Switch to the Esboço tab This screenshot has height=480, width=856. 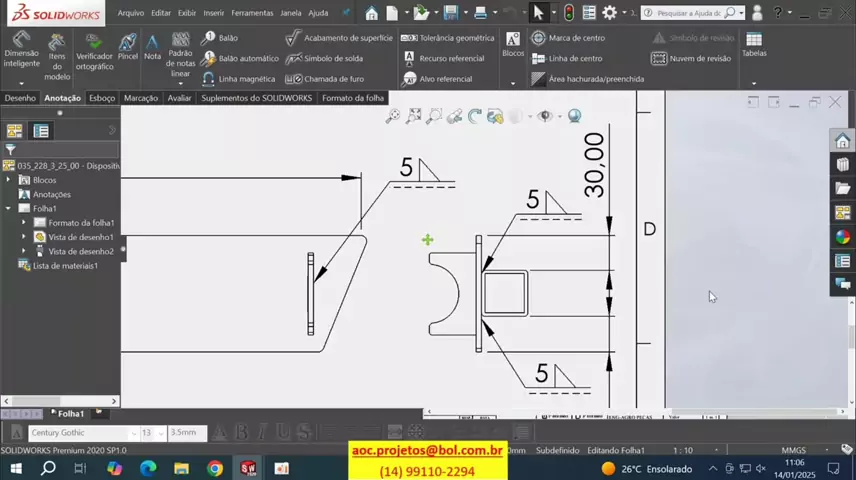(102, 98)
